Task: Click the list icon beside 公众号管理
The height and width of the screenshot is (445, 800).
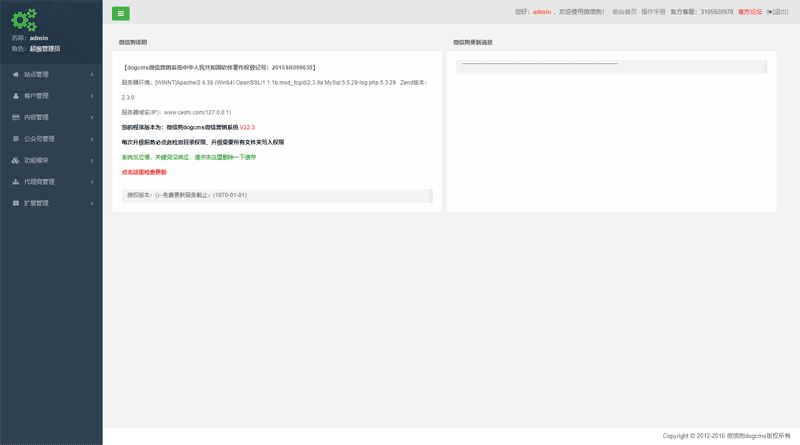Action: [15, 139]
